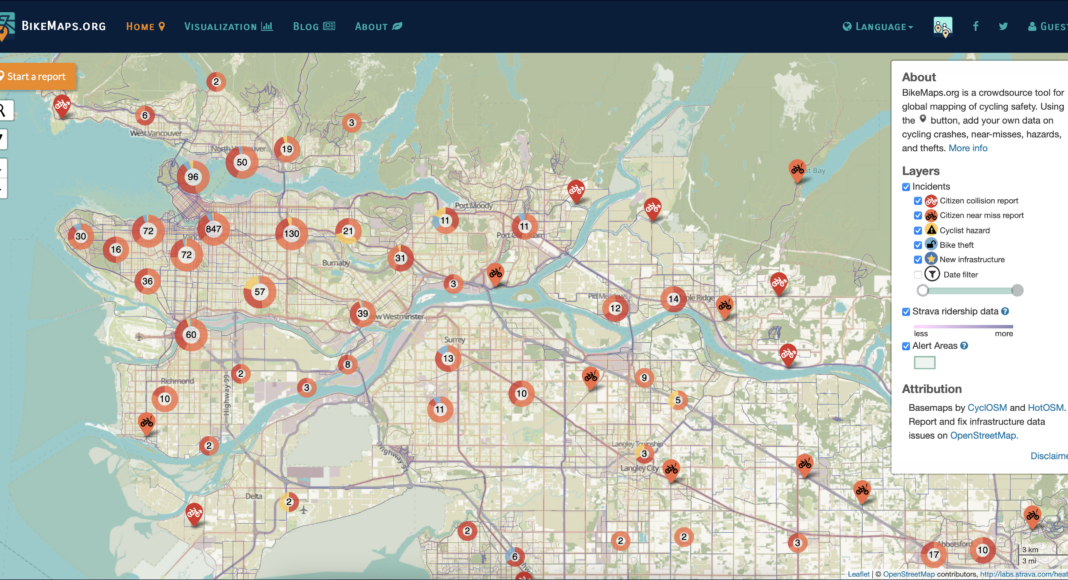Go to the Blog page
The width and height of the screenshot is (1068, 580).
point(314,26)
